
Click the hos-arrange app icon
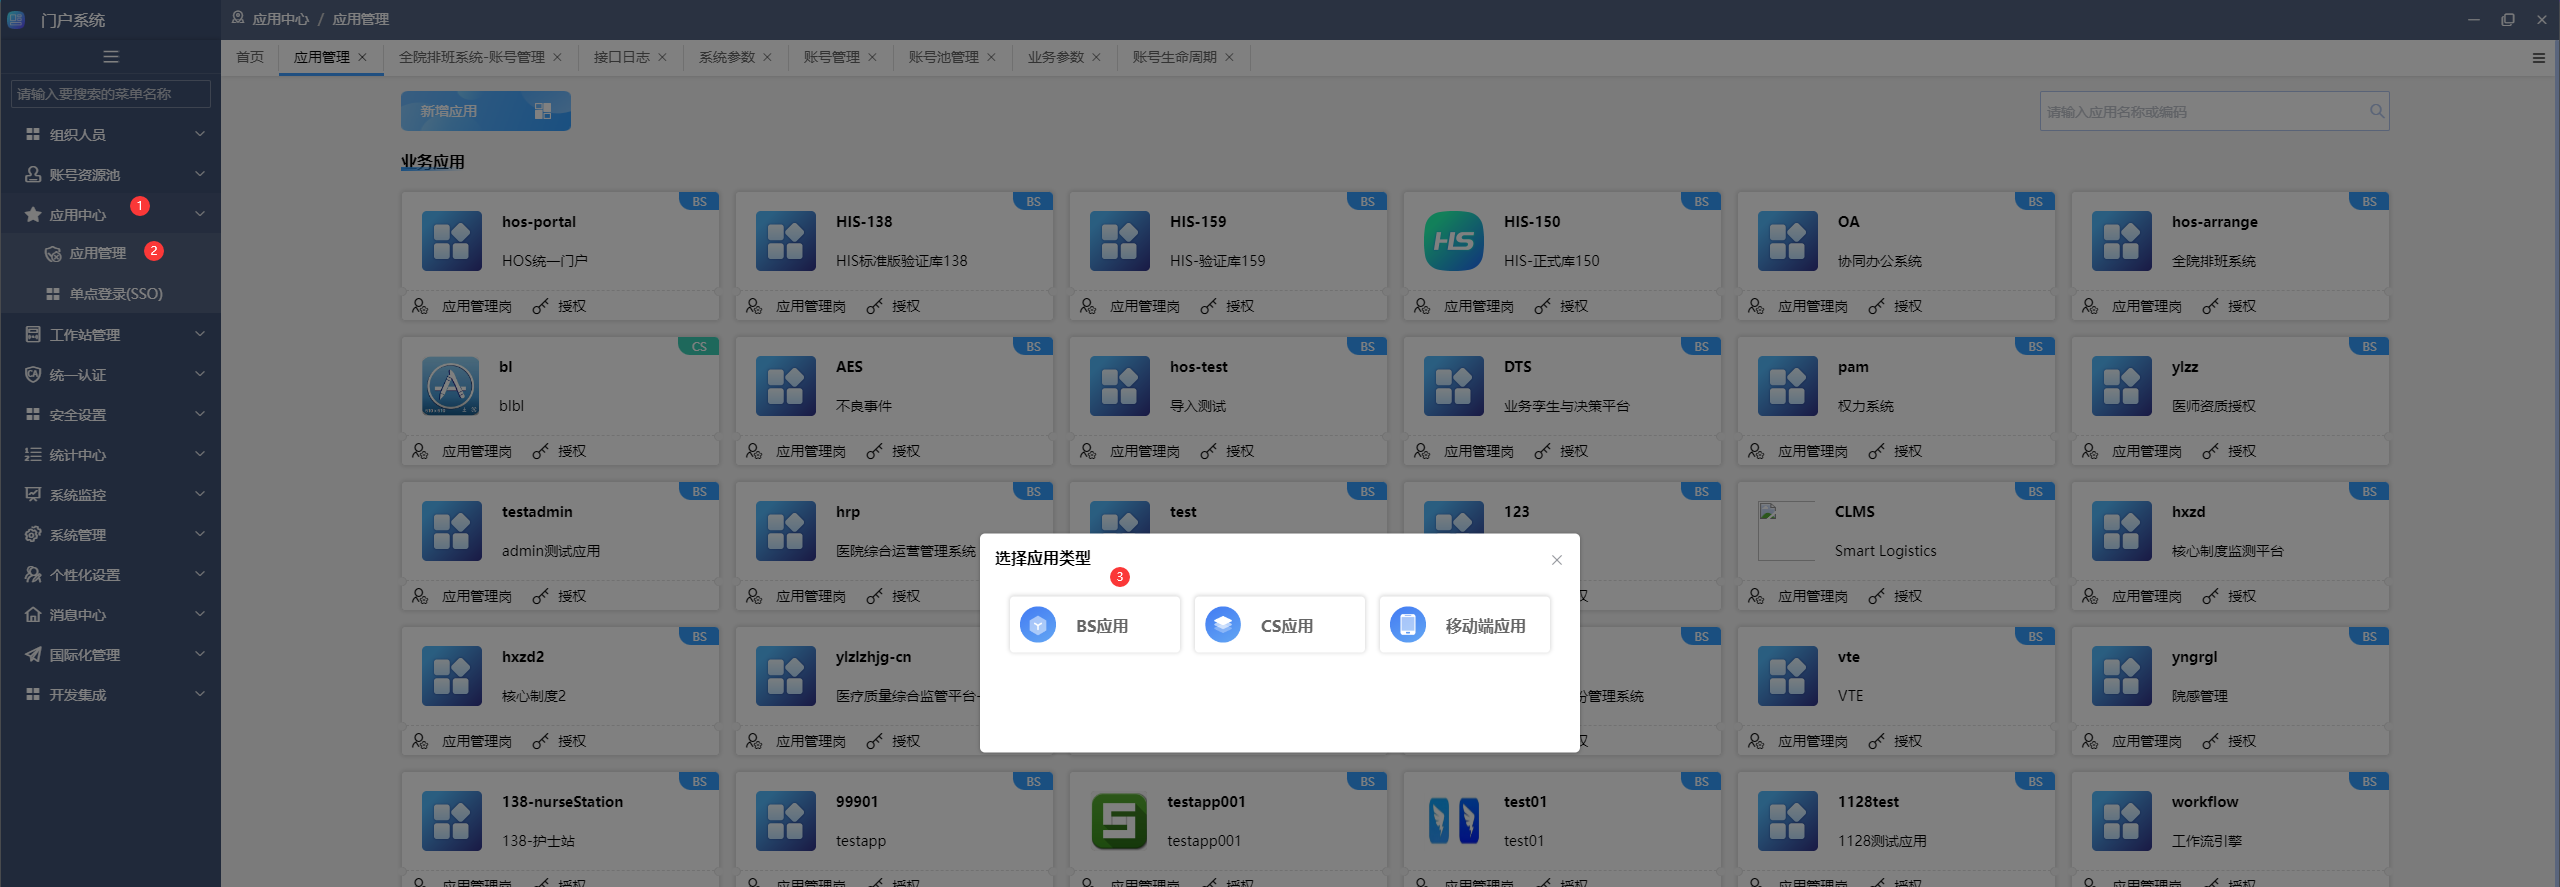point(2122,241)
